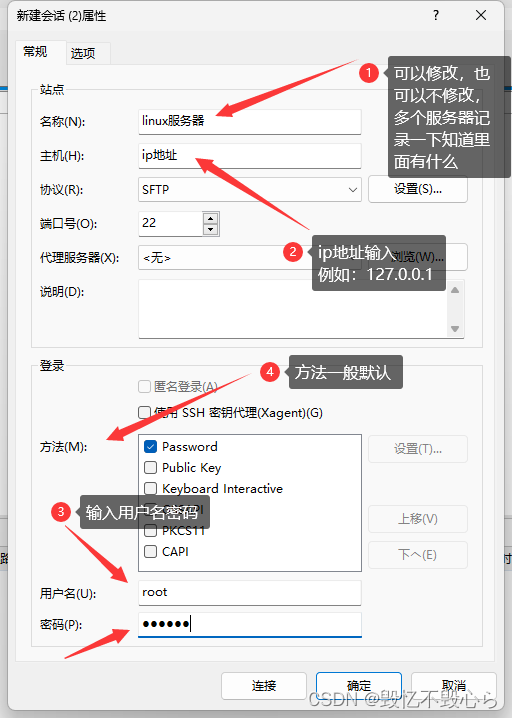The height and width of the screenshot is (718, 512).
Task: Click the port number field showing 22
Action: point(170,223)
